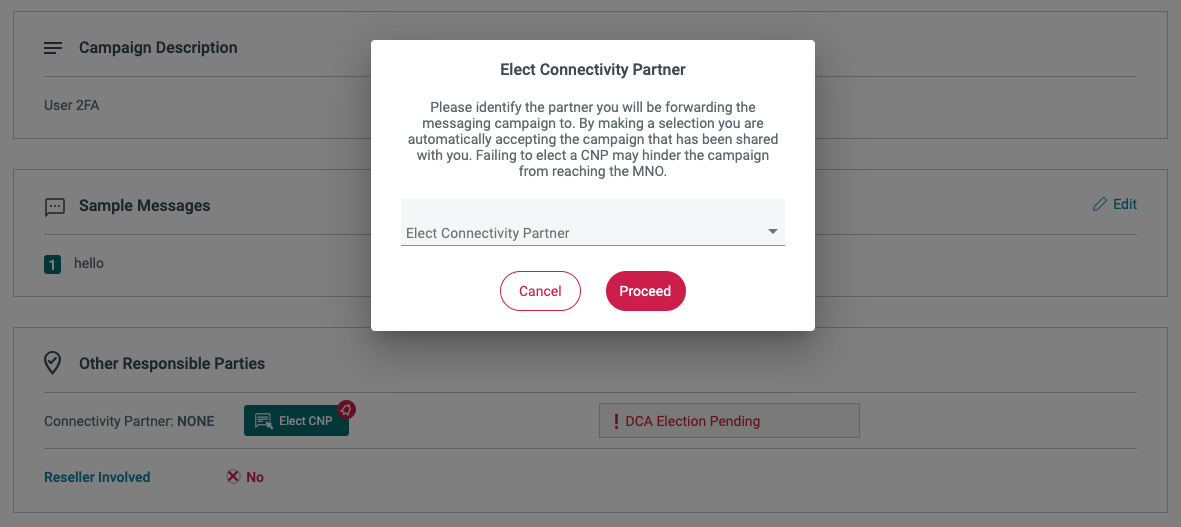The image size is (1181, 527).
Task: Click the DCA Election Pending box
Action: (729, 421)
